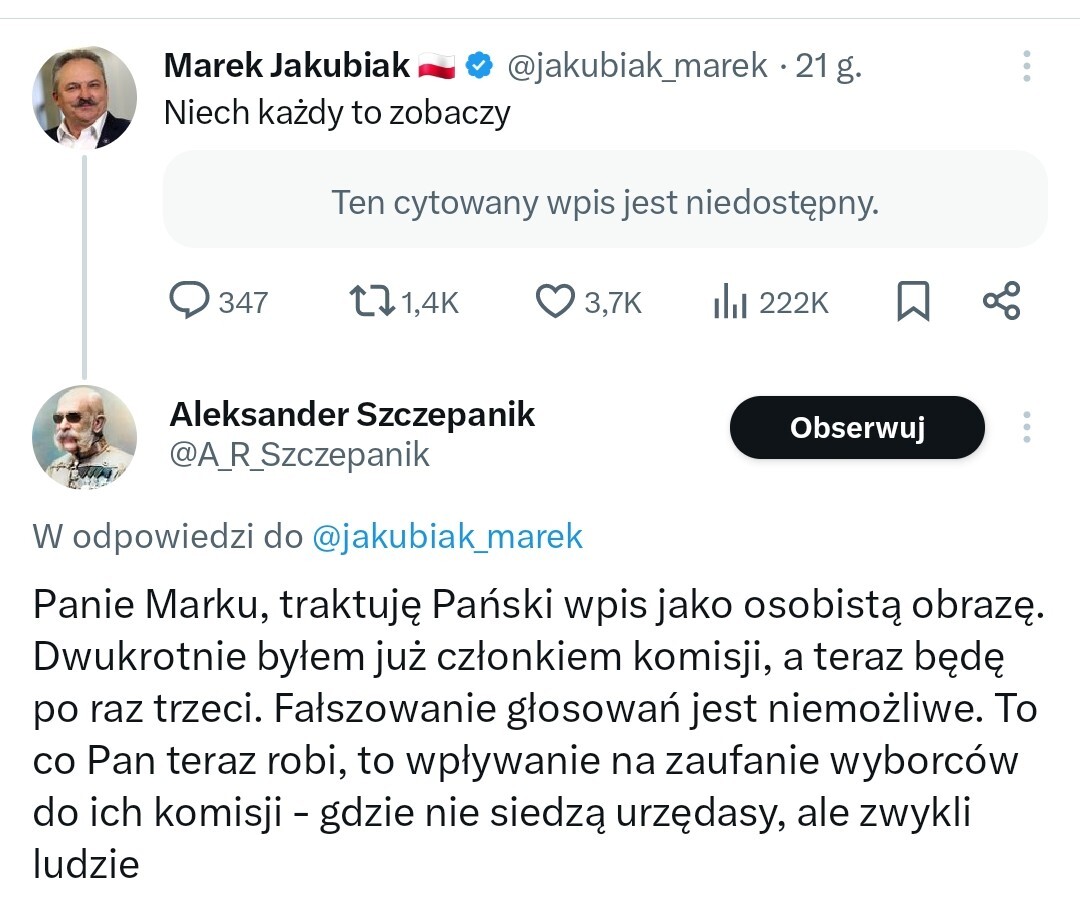Open the reply text starting 'Panie Marku'
This screenshot has width=1080, height=903.
coord(530,730)
